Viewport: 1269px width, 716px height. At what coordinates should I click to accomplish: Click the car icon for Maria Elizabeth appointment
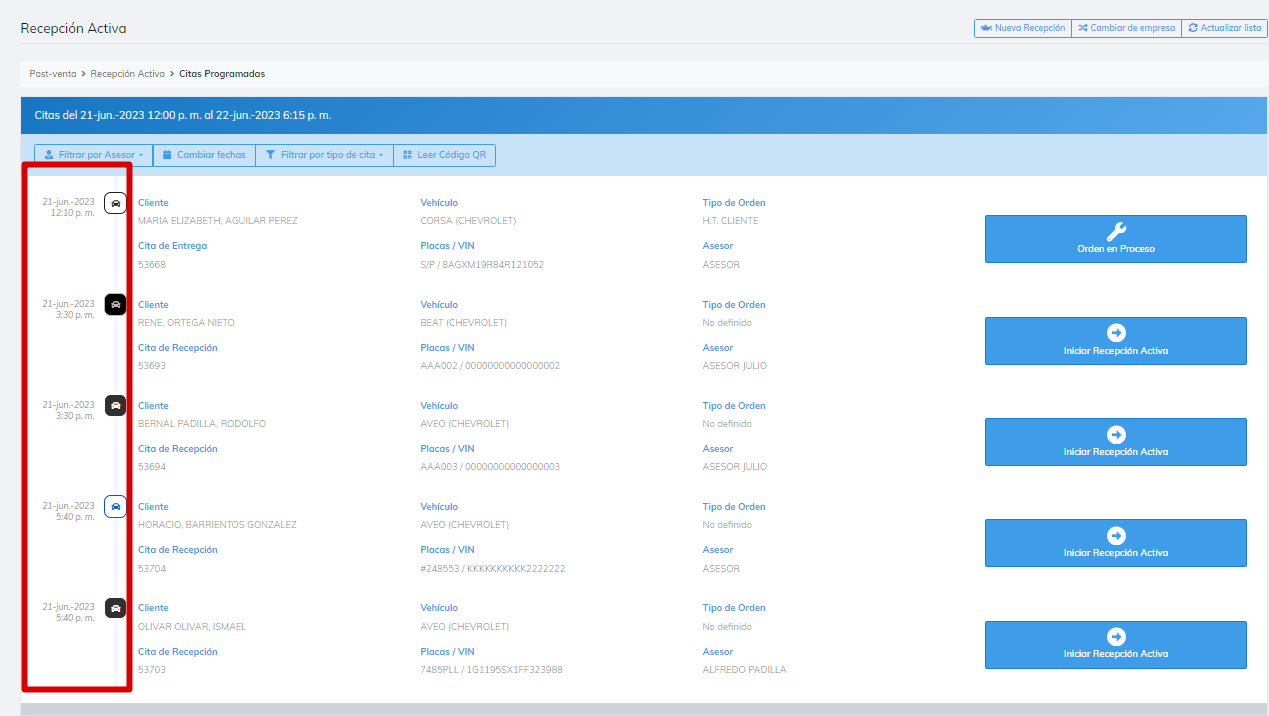click(116, 203)
